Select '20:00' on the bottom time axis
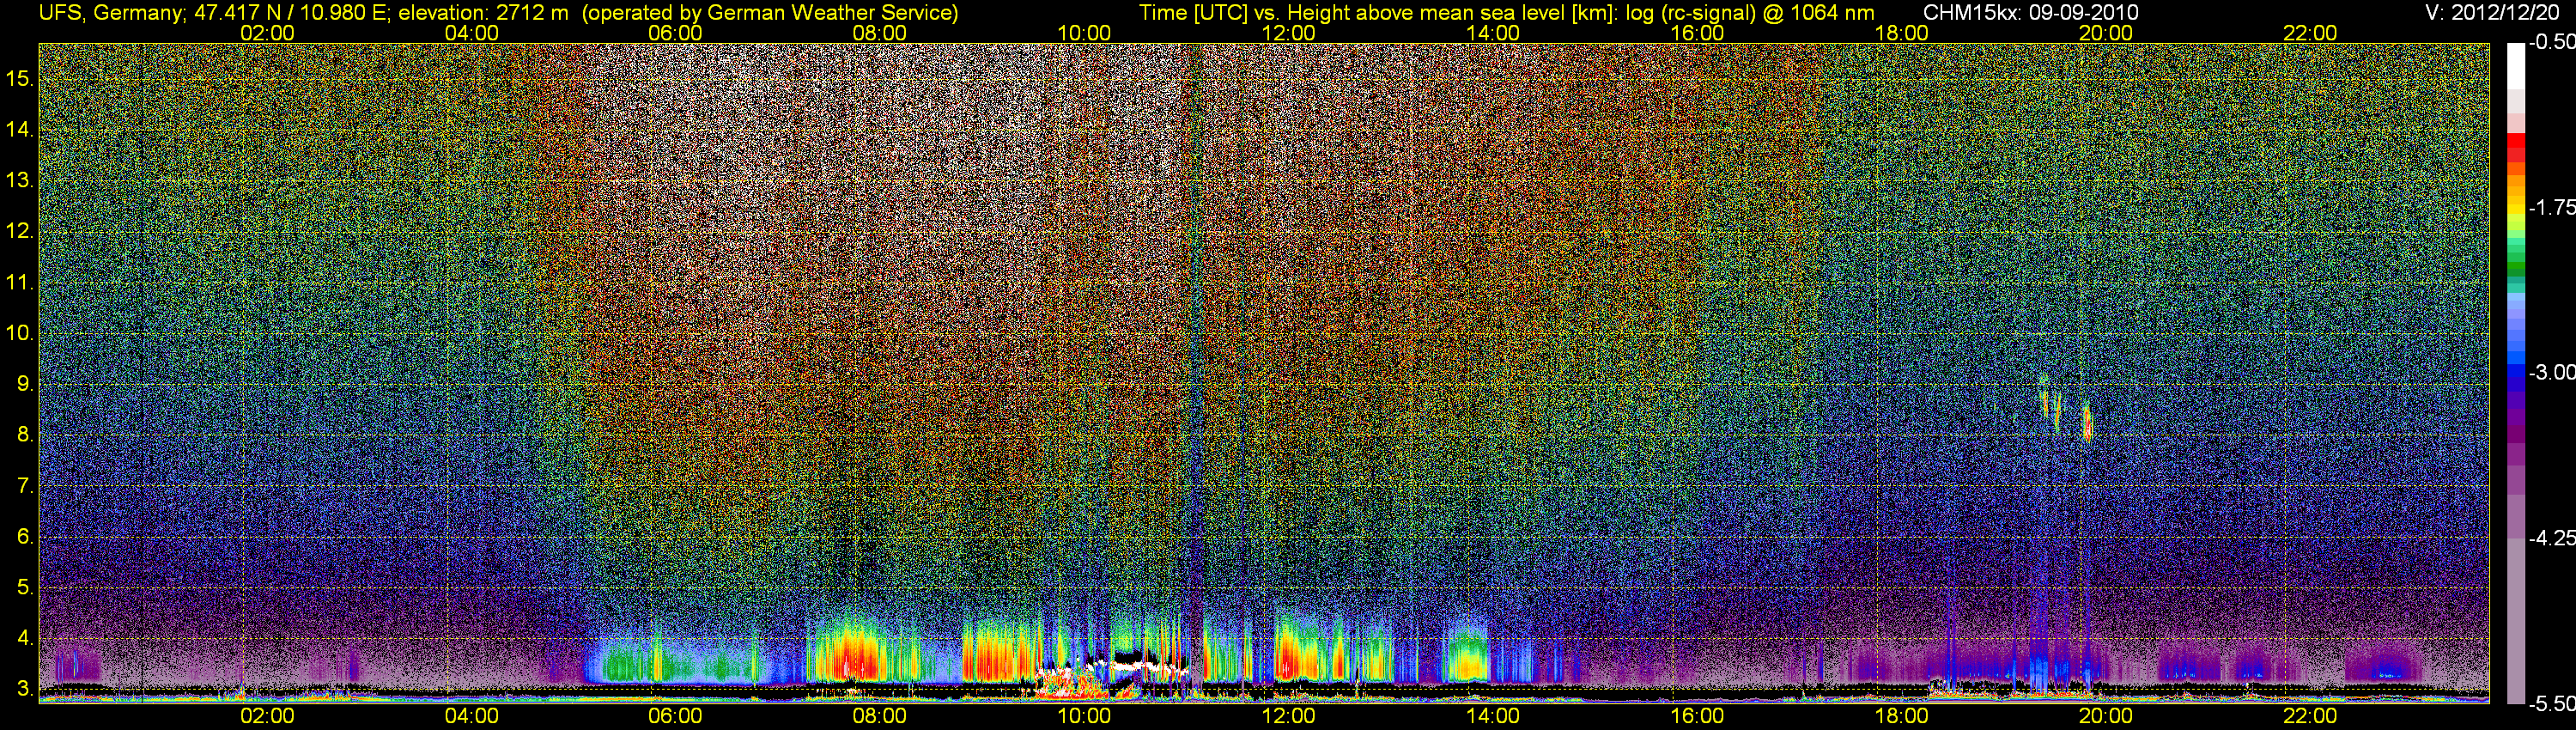Screen dimensions: 2576x730 coord(2106,716)
